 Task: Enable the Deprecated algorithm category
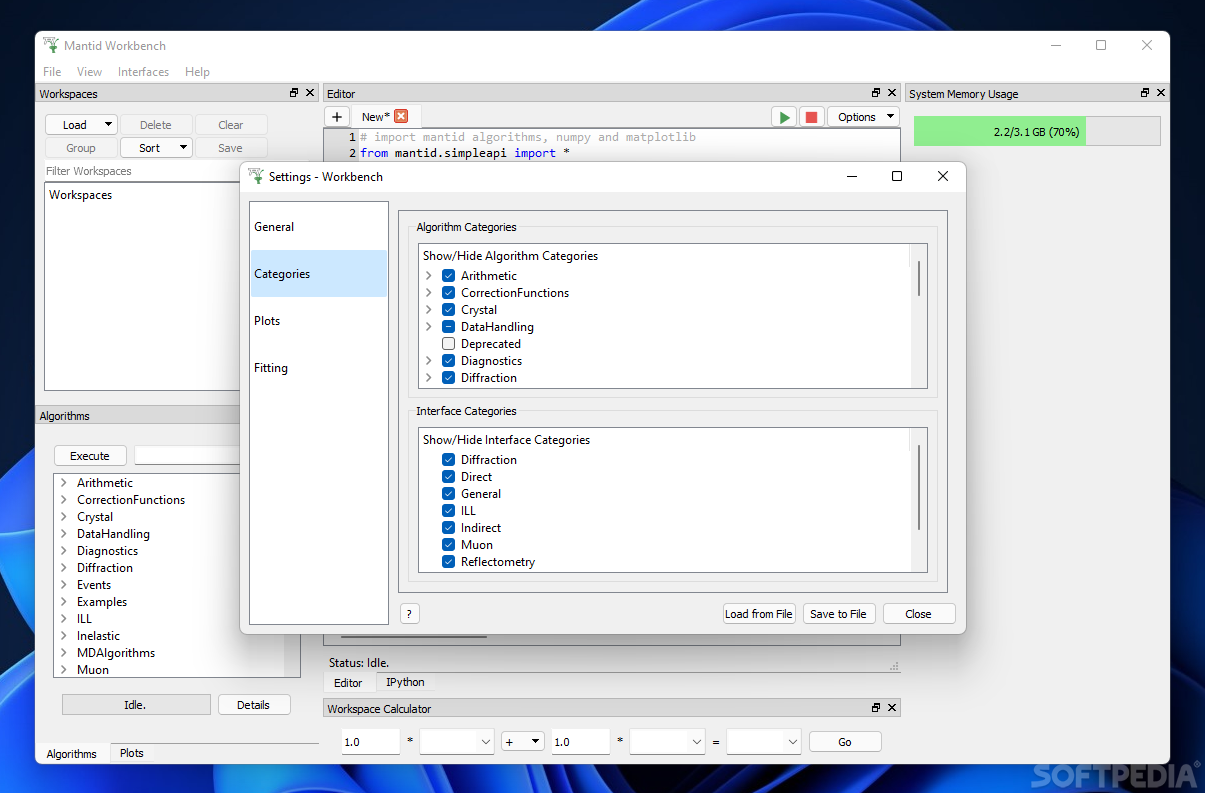[x=448, y=344]
